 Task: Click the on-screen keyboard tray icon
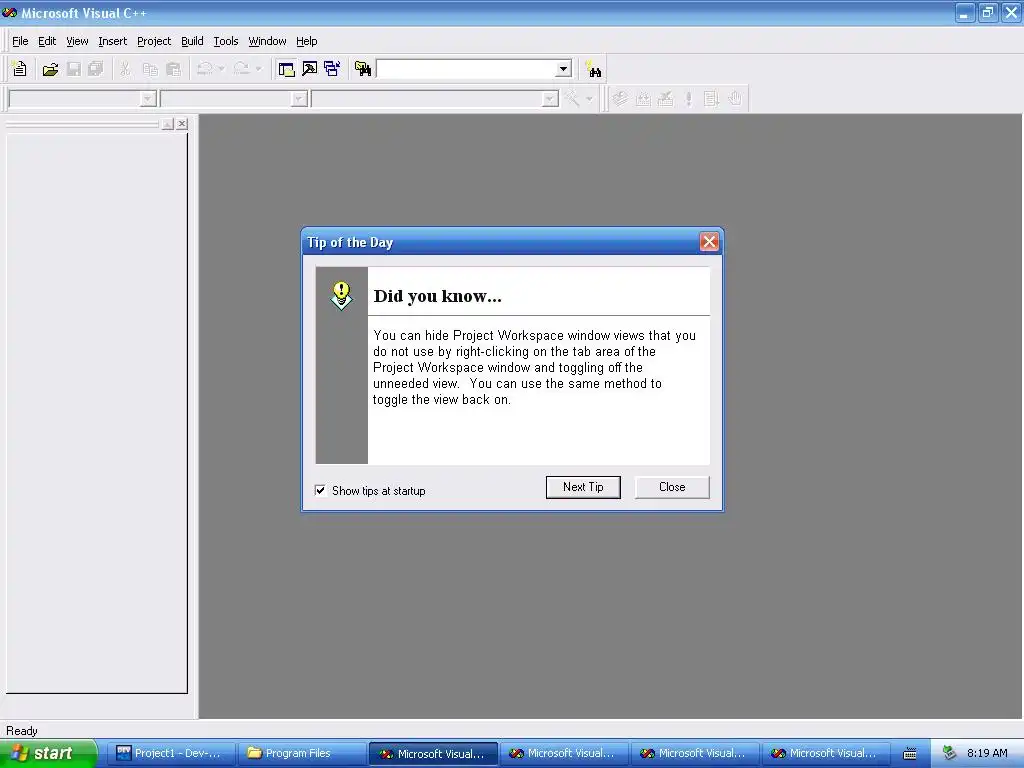point(910,754)
